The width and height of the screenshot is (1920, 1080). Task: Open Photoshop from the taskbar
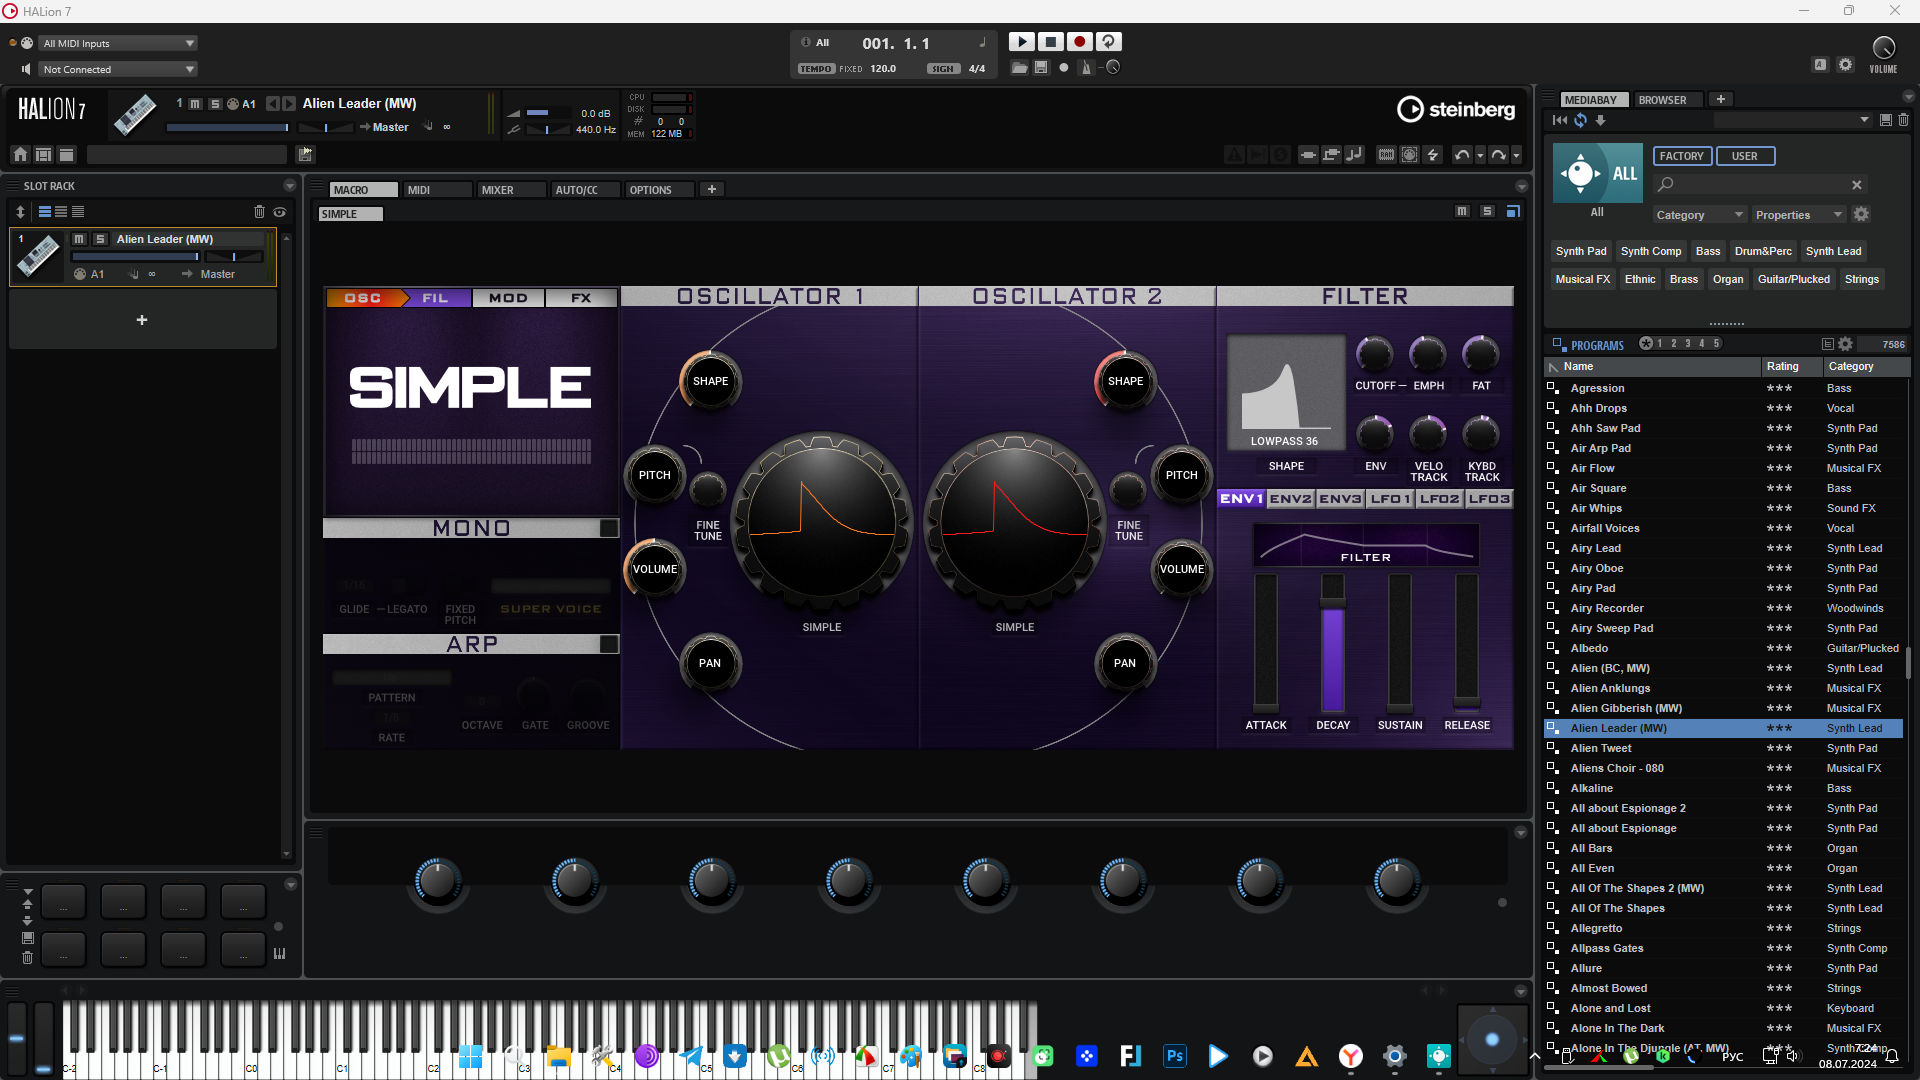[x=1175, y=1056]
